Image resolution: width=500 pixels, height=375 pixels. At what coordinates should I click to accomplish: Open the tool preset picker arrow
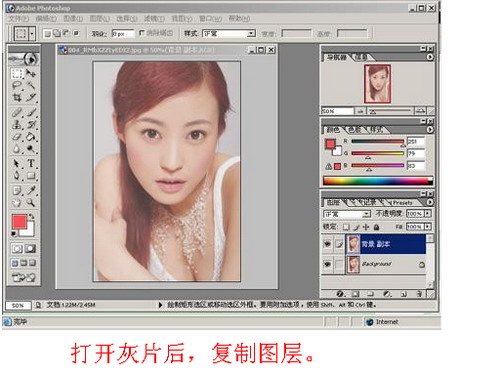tap(32, 34)
